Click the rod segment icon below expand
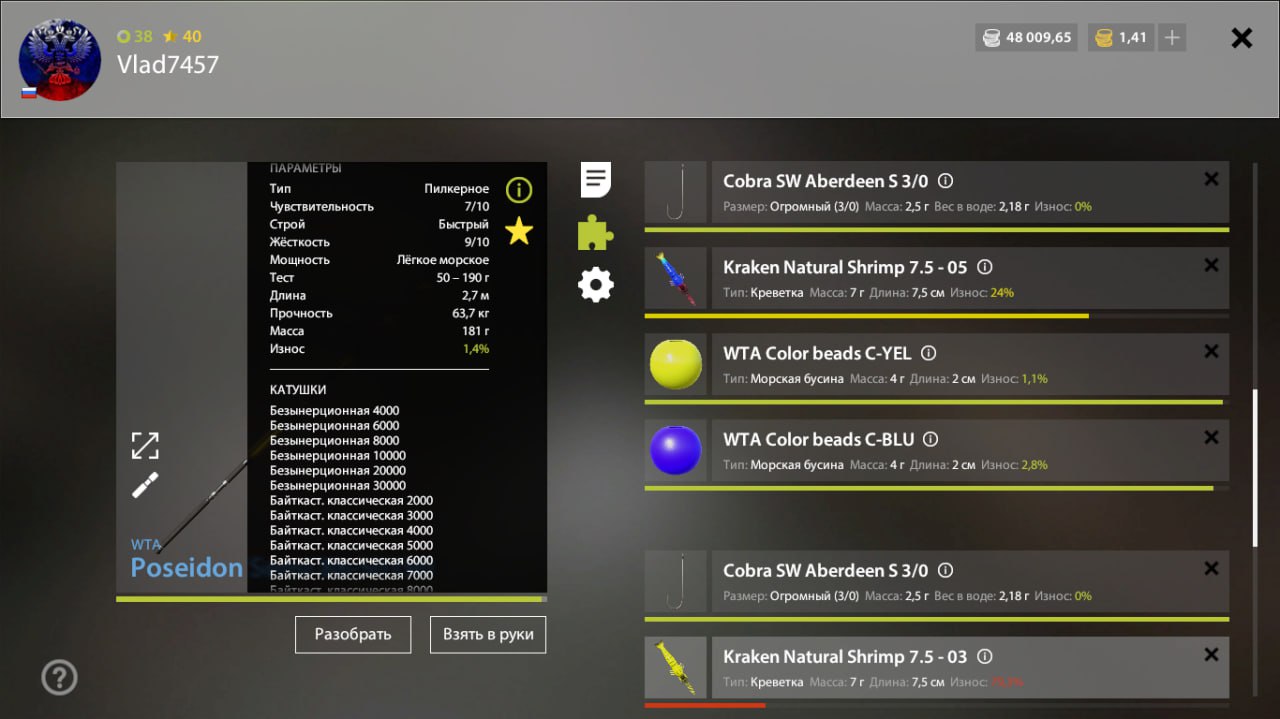Image resolution: width=1280 pixels, height=719 pixels. tap(146, 485)
